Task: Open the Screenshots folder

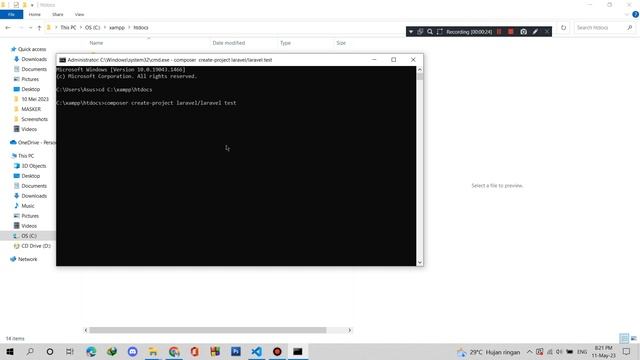Action: tap(34, 119)
